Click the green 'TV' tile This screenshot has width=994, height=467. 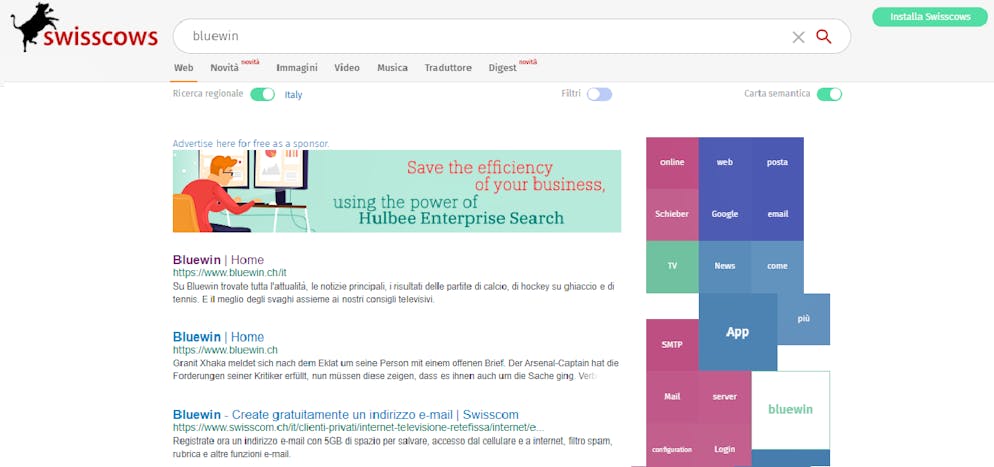click(672, 267)
